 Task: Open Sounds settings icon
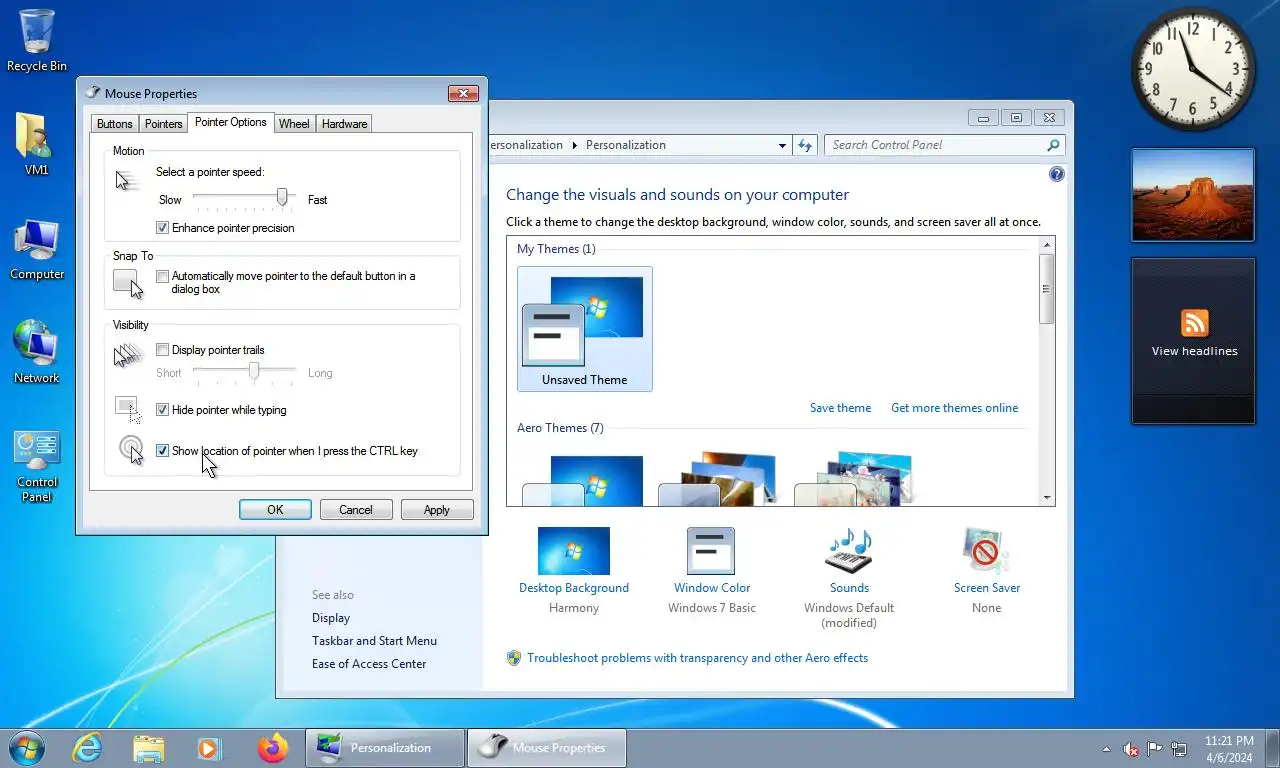(x=849, y=551)
